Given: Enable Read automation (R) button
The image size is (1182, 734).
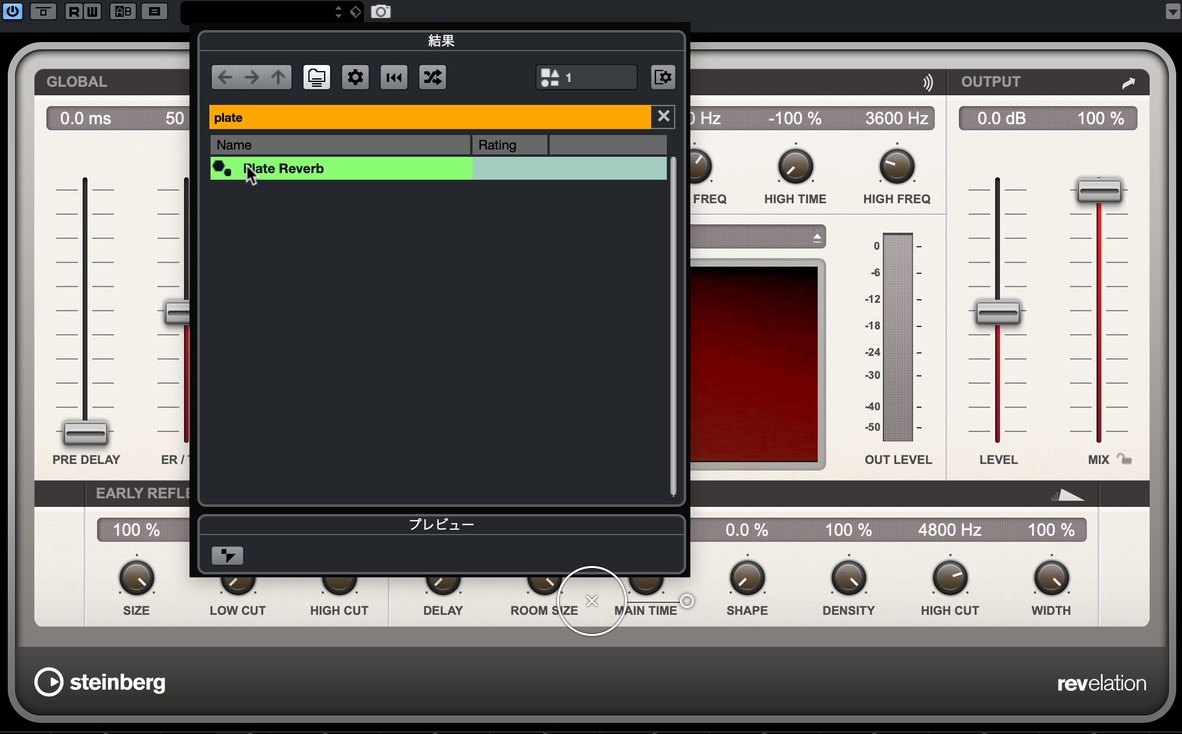Looking at the screenshot, I should 74,11.
